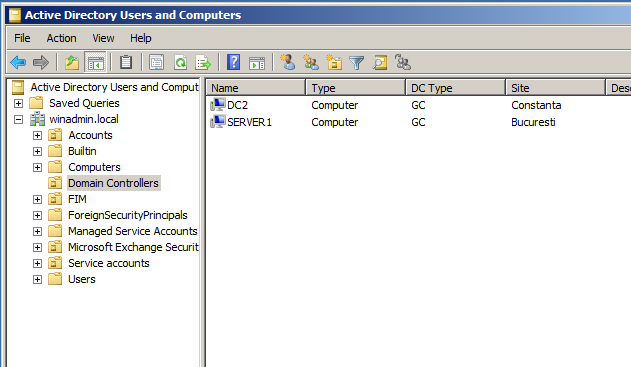Select the Builtin tree item

[82, 151]
